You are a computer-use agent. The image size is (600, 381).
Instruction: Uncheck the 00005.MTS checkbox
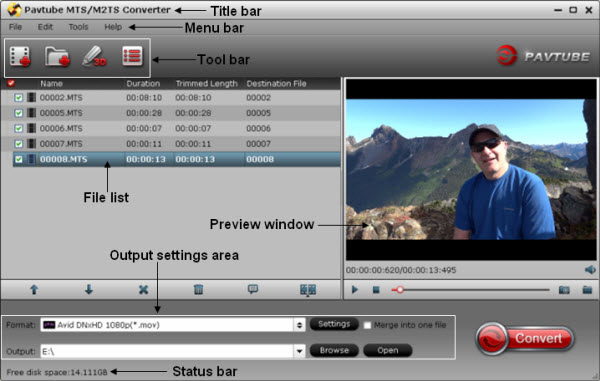18,113
